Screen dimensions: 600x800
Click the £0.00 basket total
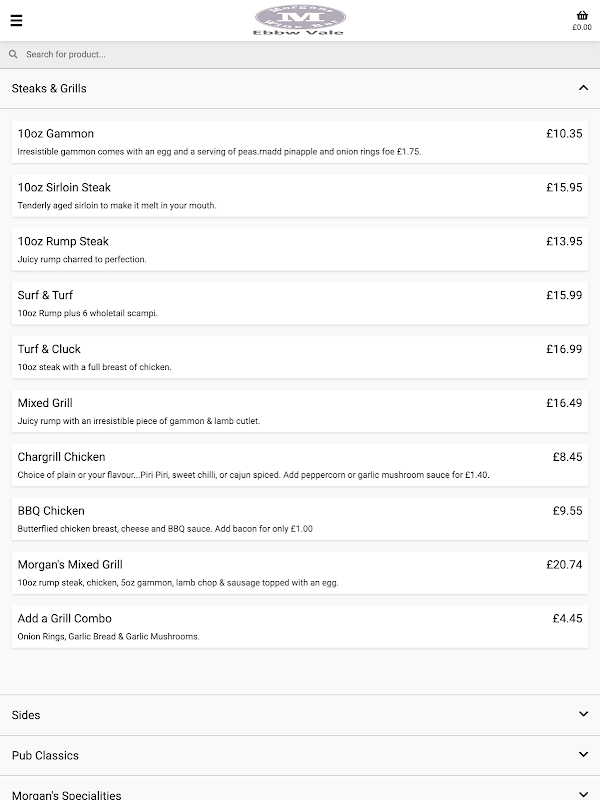tap(582, 28)
